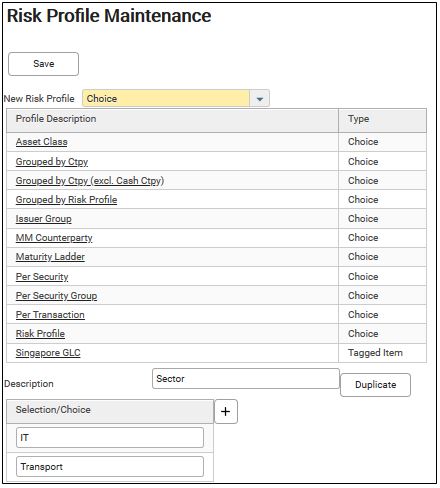
Task: Open the MM Counterparty profile link
Action: coord(54,238)
